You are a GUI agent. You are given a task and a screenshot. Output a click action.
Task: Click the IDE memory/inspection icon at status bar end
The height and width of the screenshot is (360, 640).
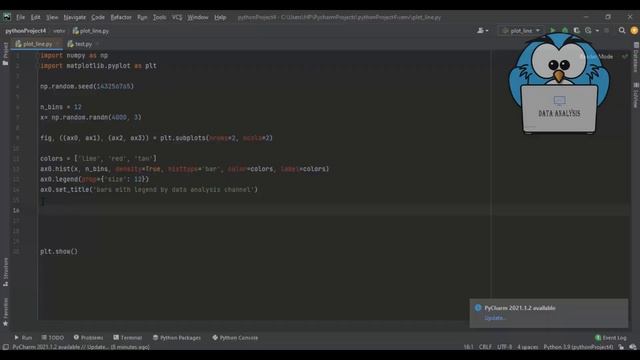pos(633,347)
